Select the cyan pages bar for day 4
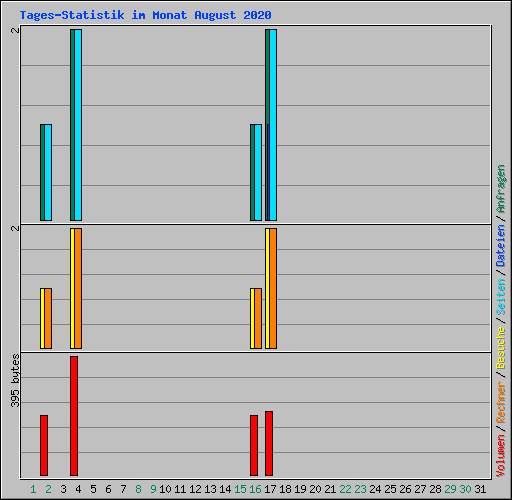The height and width of the screenshot is (500, 512). [x=78, y=125]
